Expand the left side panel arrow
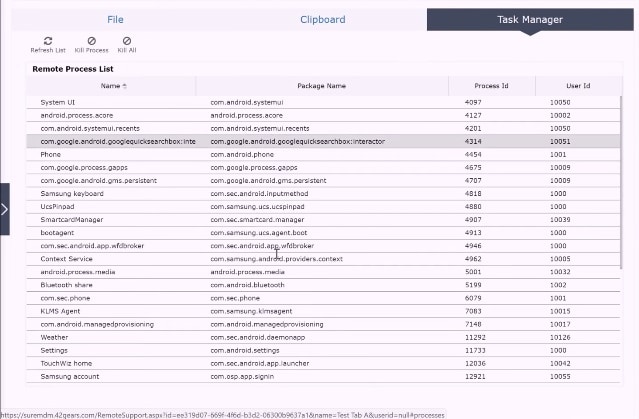The height and width of the screenshot is (419, 639). [5, 209]
